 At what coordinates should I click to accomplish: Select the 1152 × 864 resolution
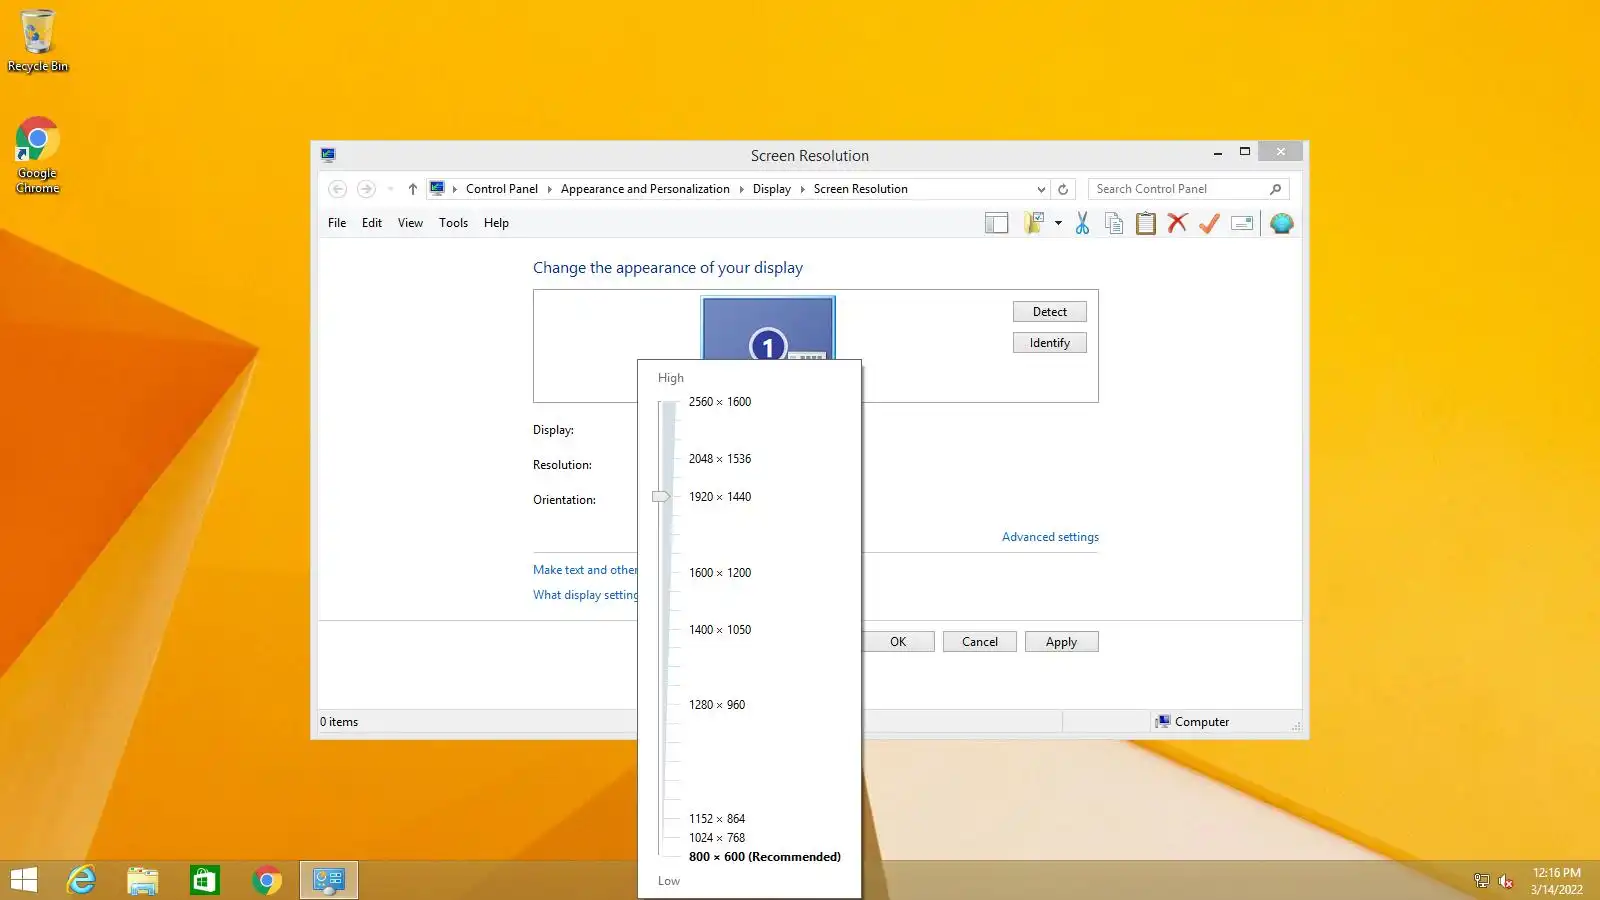(717, 819)
